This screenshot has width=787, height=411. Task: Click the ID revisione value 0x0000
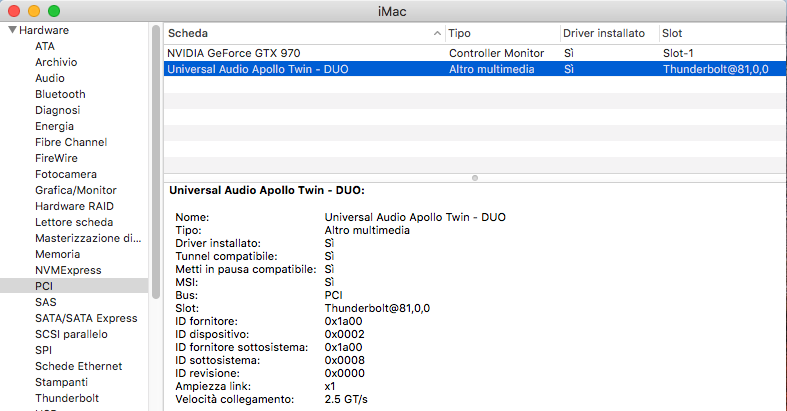point(344,373)
